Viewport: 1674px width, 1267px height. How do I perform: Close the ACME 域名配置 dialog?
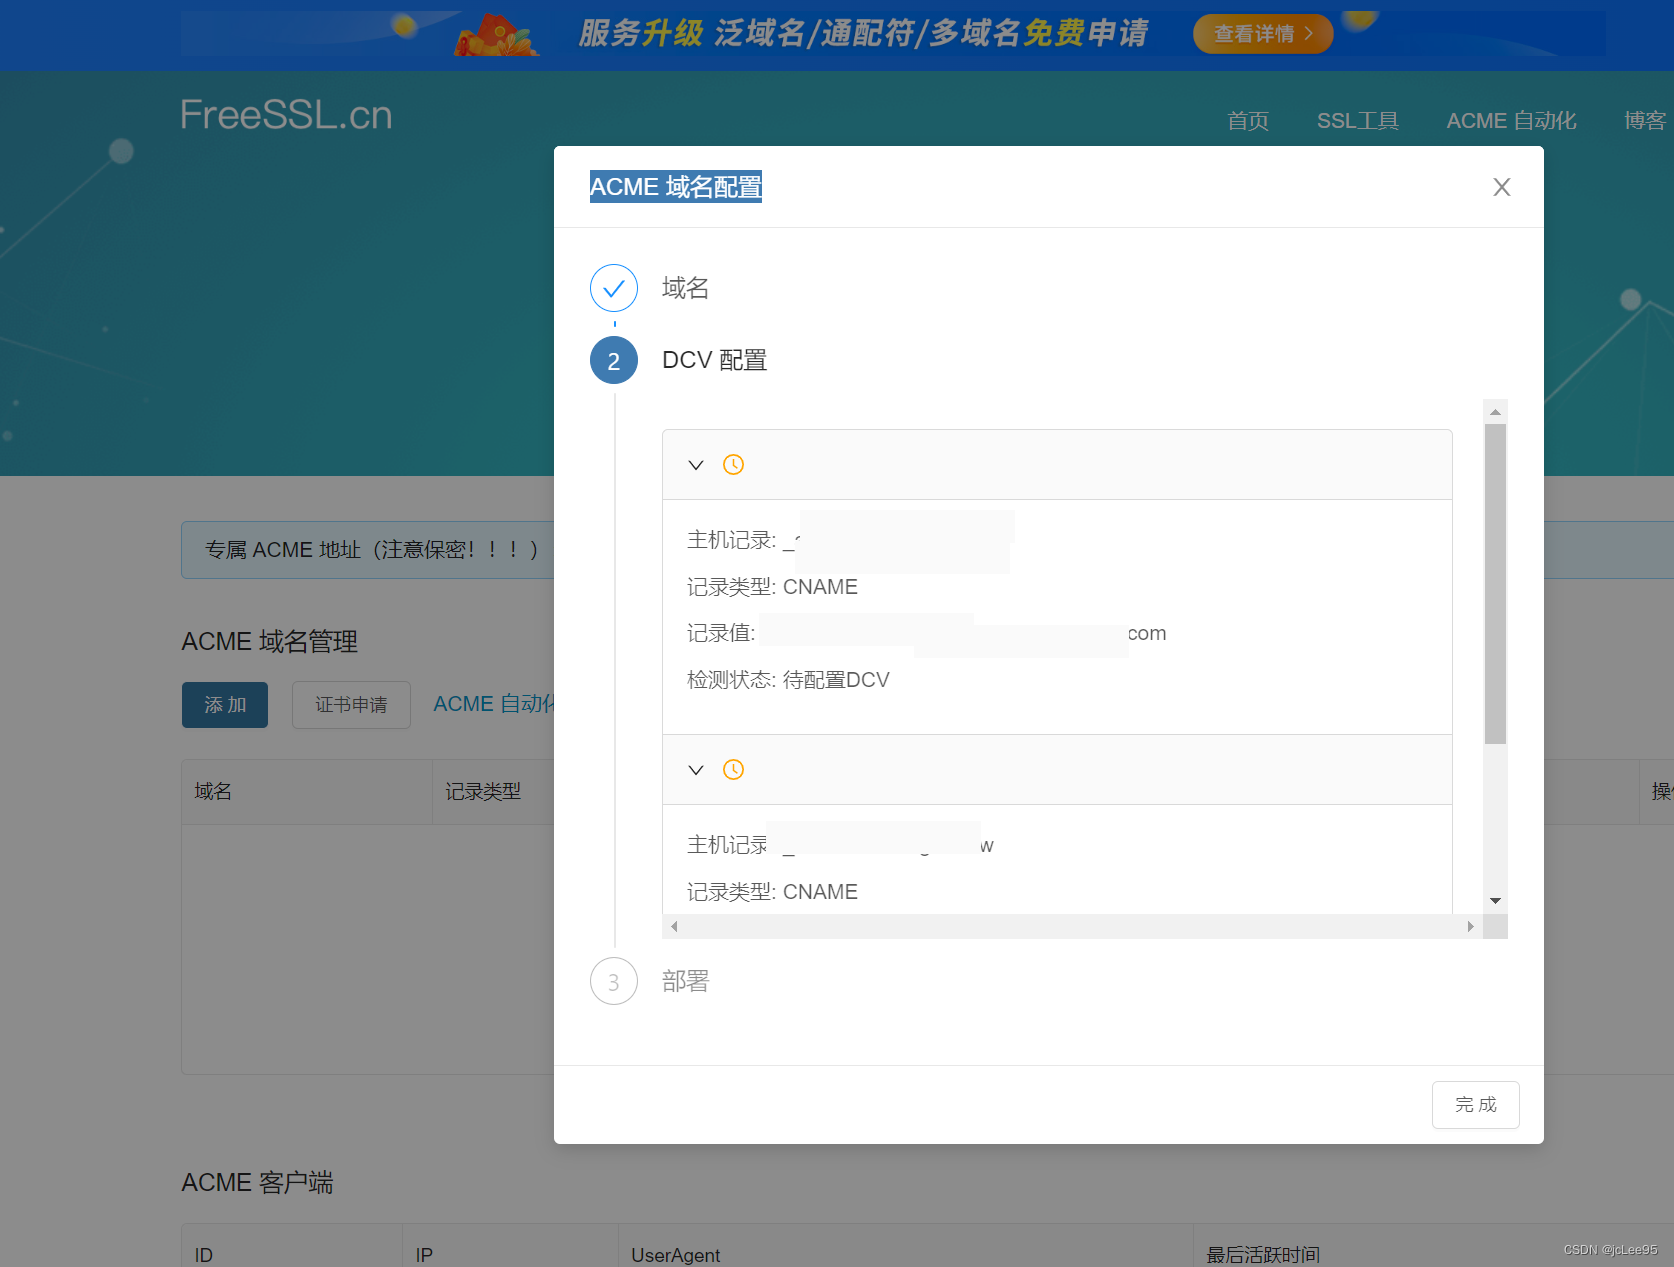pos(1501,187)
